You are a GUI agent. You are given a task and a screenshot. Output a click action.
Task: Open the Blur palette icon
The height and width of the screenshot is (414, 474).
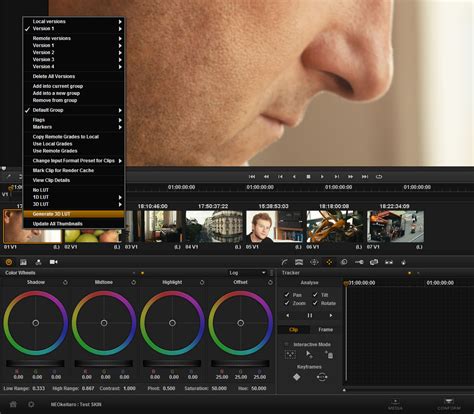pos(344,262)
